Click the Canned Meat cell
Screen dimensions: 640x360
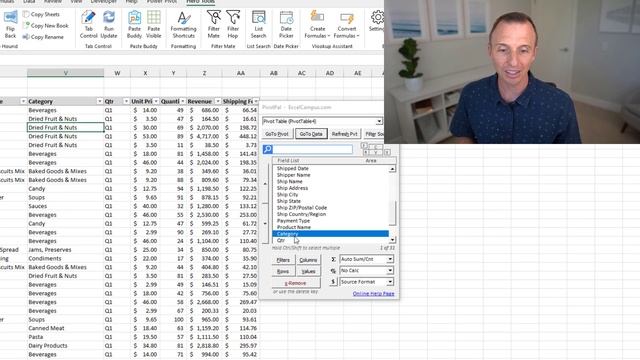coord(65,328)
